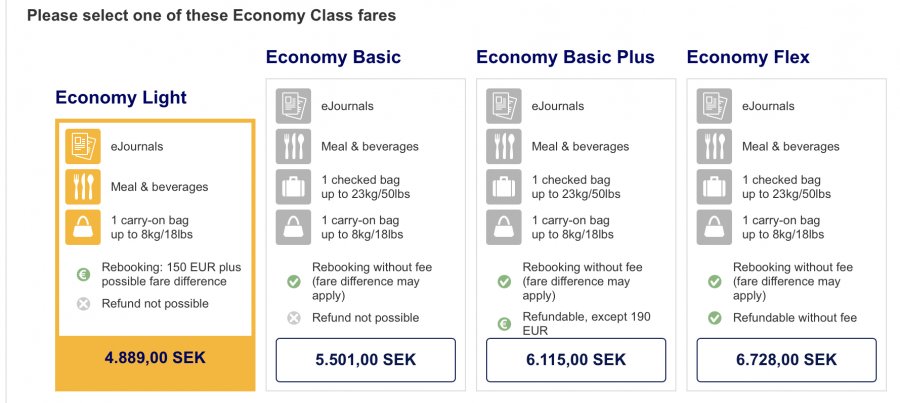The height and width of the screenshot is (403, 900).
Task: Click the Economy Flex heading
Action: (x=748, y=57)
